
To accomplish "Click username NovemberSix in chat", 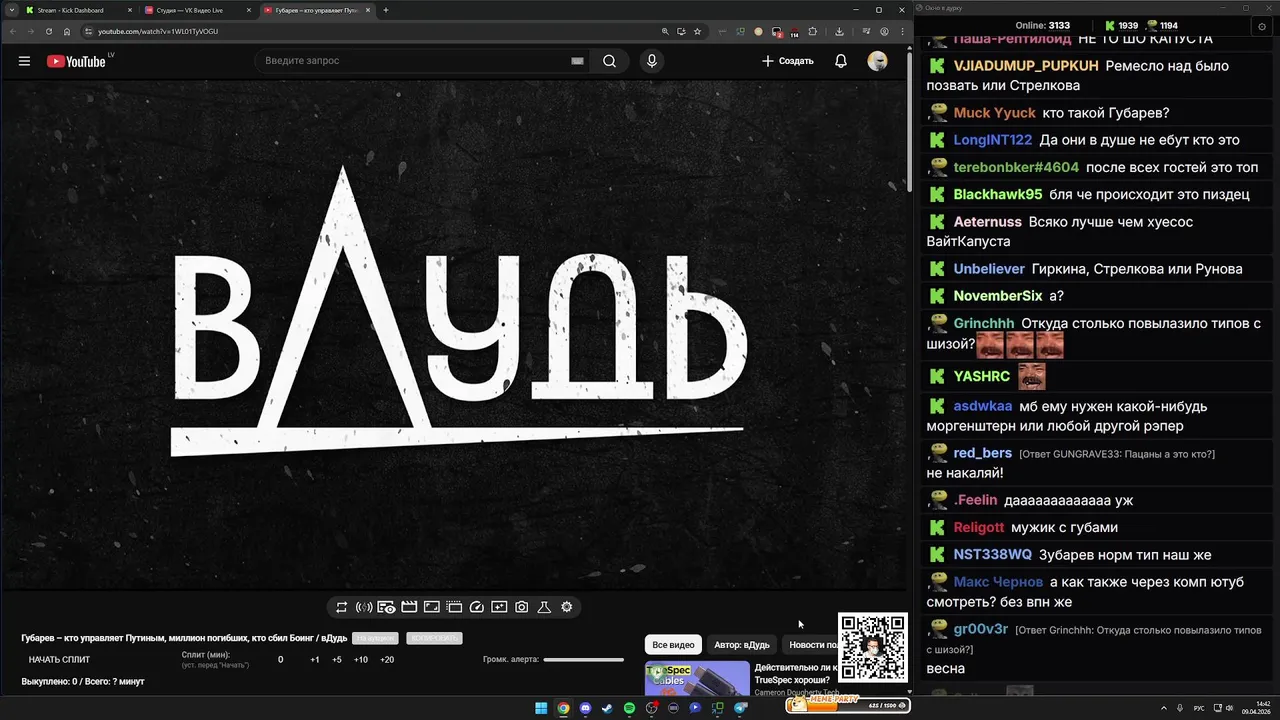I will 997,296.
